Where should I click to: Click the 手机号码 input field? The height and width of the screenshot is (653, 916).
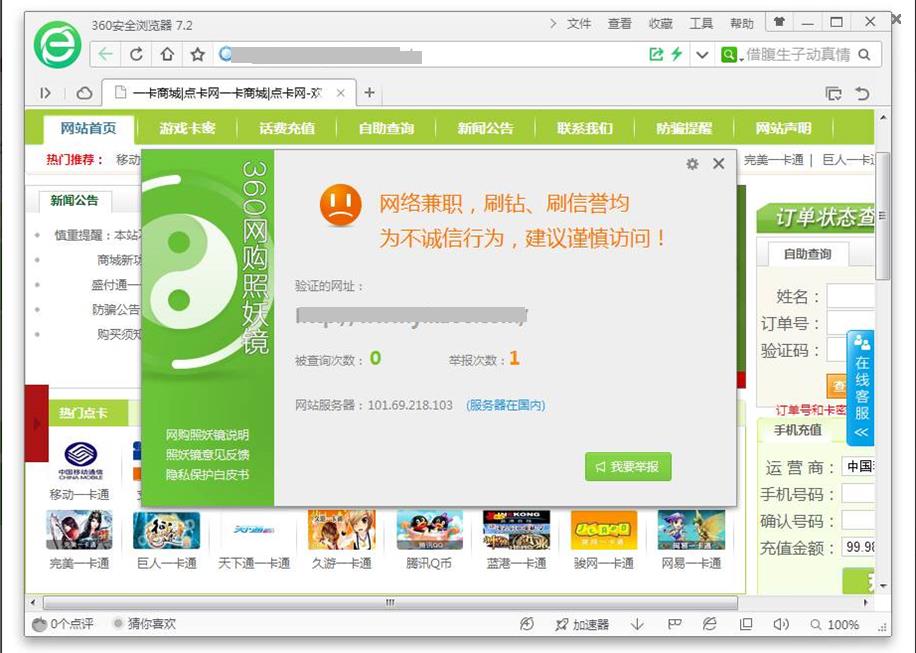(x=858, y=494)
